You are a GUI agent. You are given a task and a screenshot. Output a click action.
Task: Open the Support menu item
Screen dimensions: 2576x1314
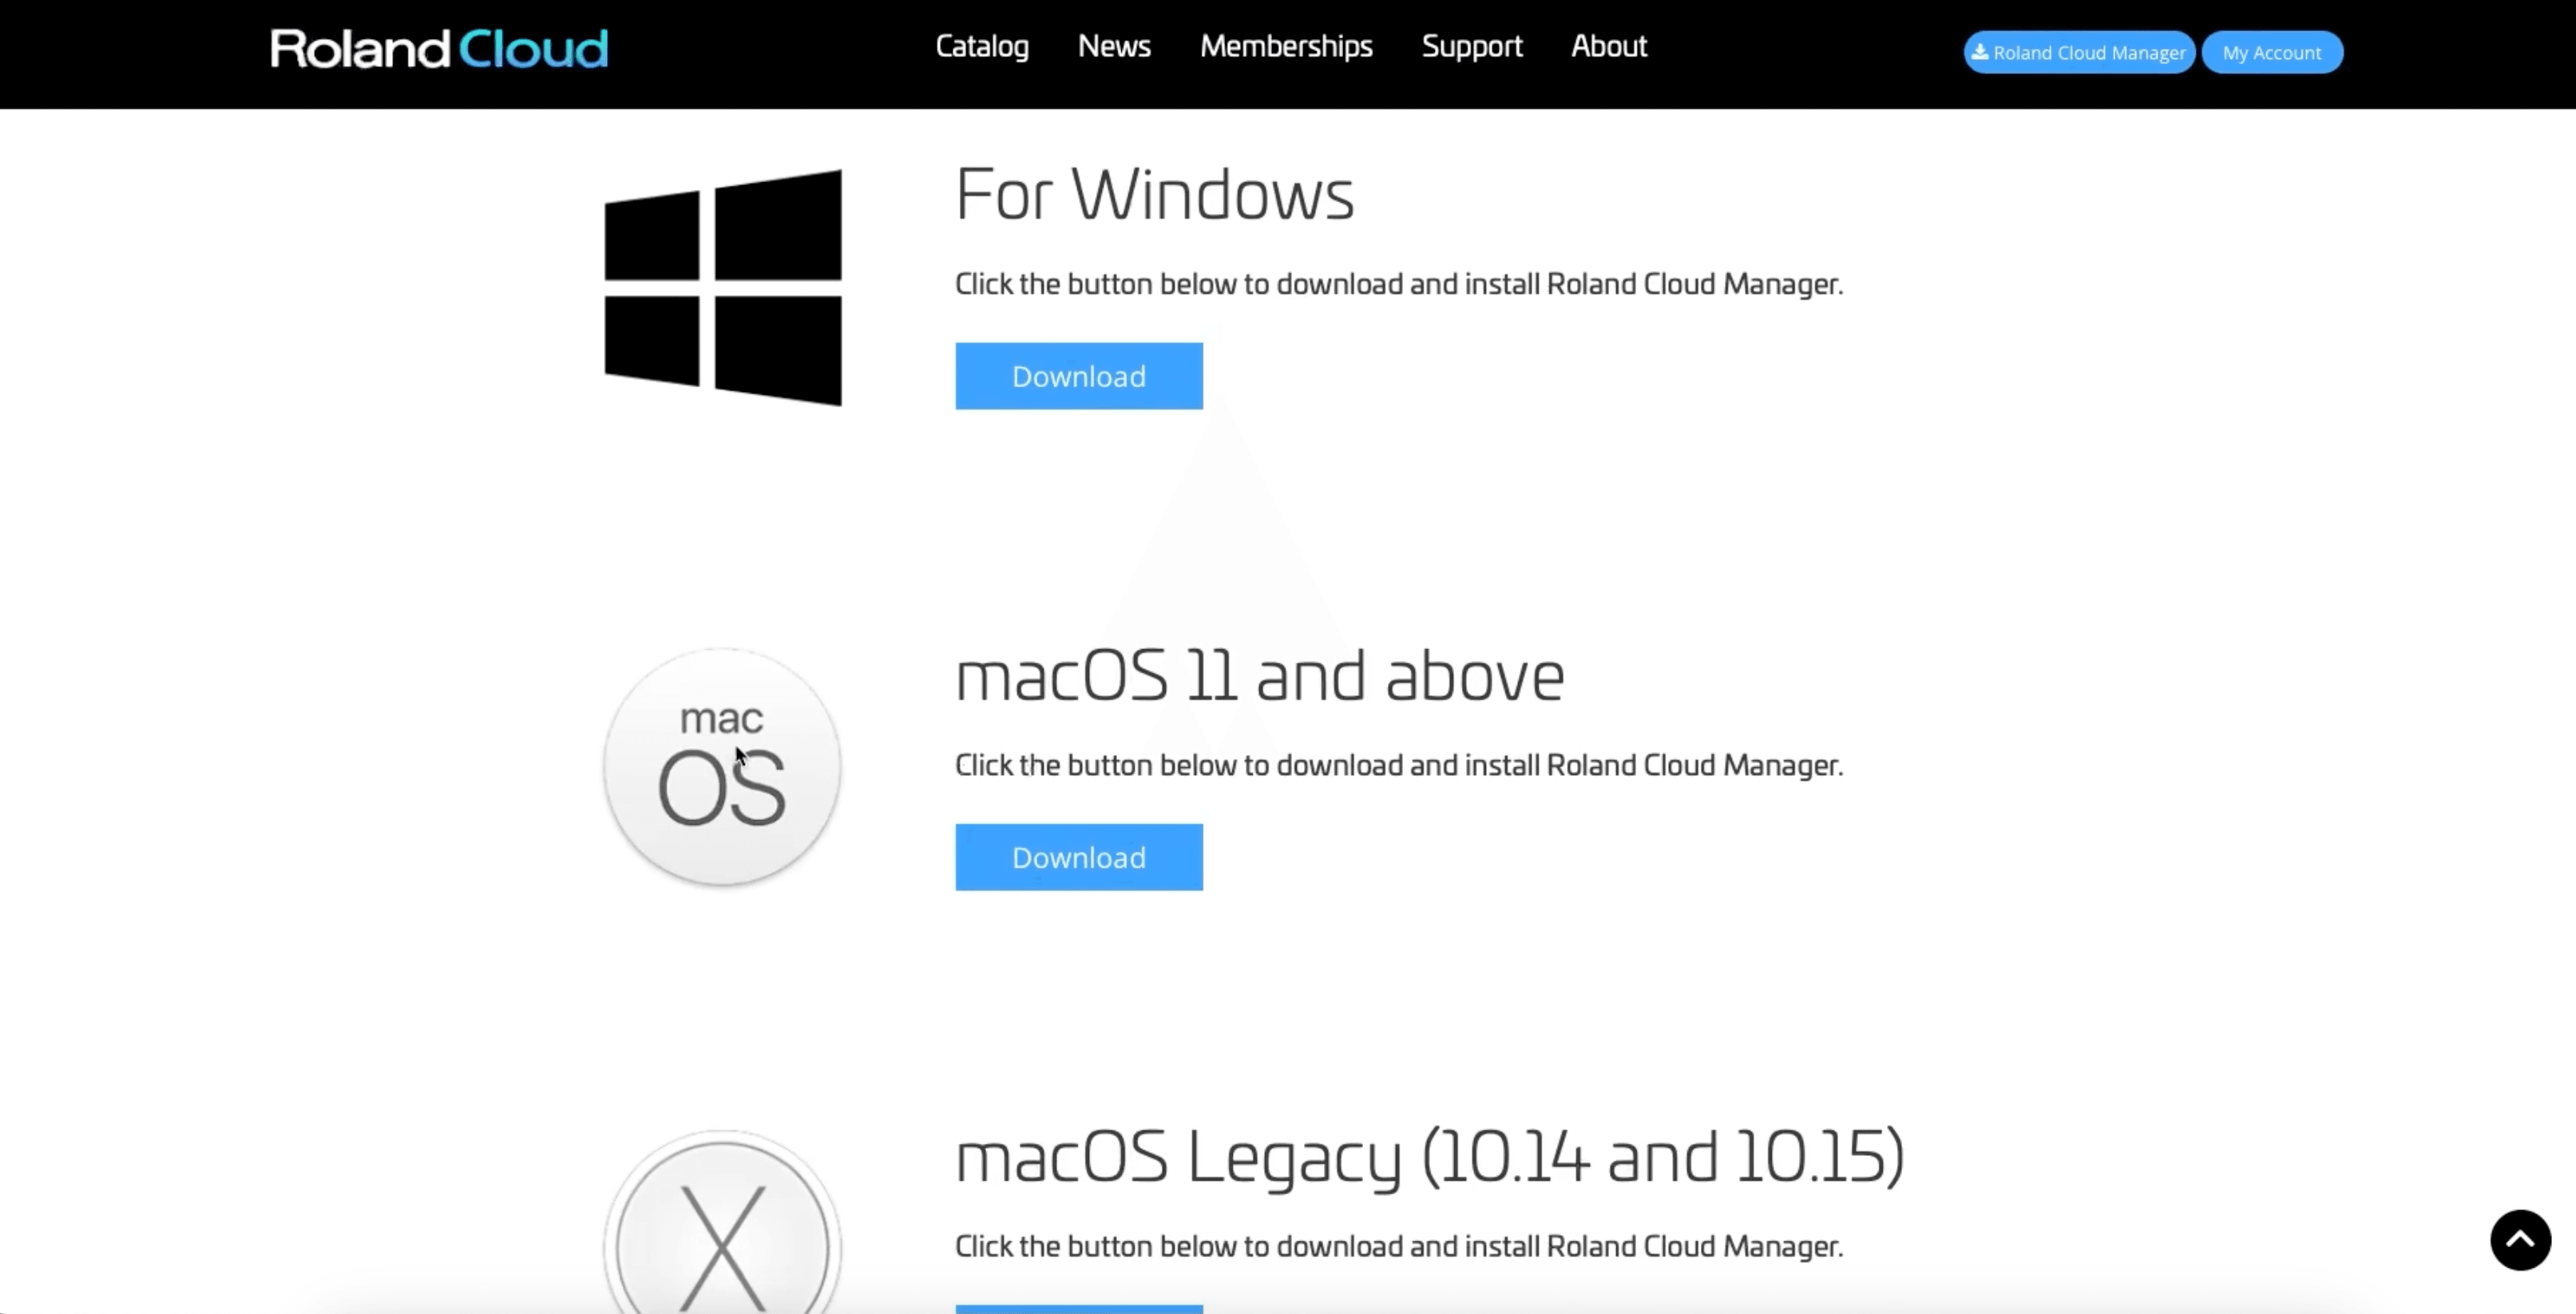pyautogui.click(x=1471, y=46)
